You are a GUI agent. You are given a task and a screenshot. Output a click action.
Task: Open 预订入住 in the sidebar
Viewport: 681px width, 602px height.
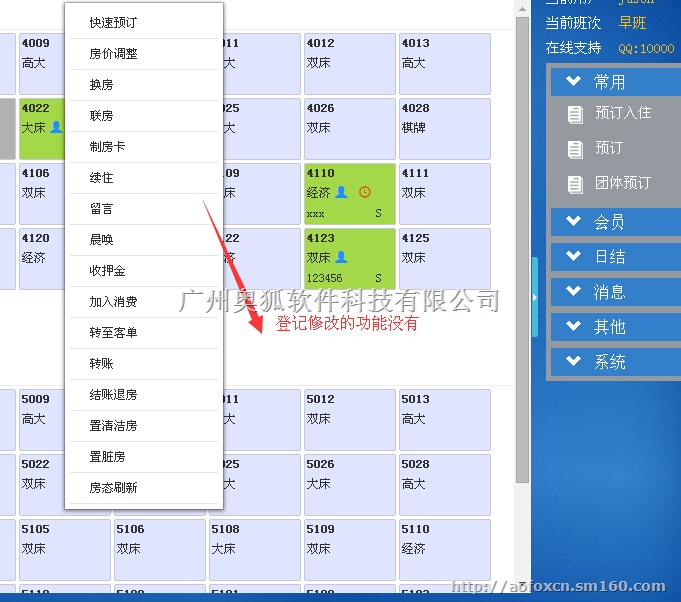(x=623, y=113)
